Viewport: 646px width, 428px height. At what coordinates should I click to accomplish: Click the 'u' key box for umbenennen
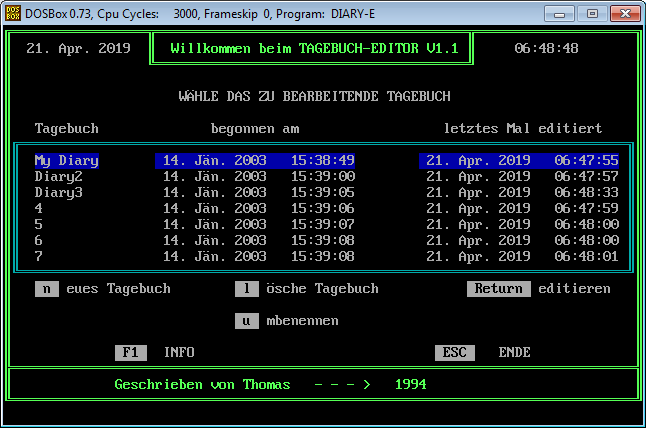[246, 321]
